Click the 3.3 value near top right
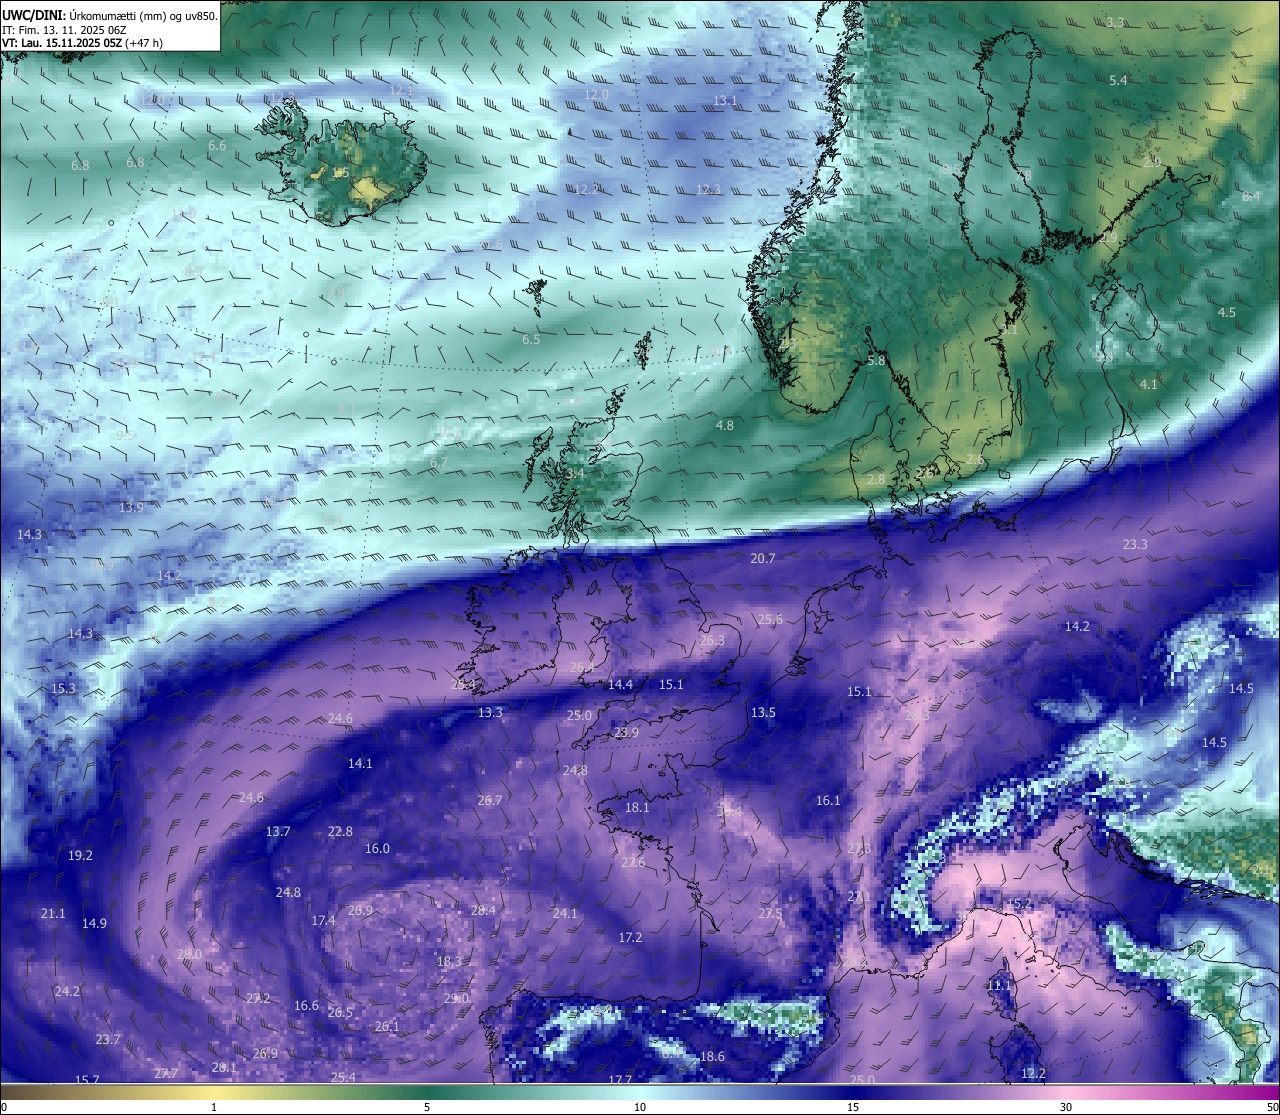1280x1115 pixels. pos(1116,22)
